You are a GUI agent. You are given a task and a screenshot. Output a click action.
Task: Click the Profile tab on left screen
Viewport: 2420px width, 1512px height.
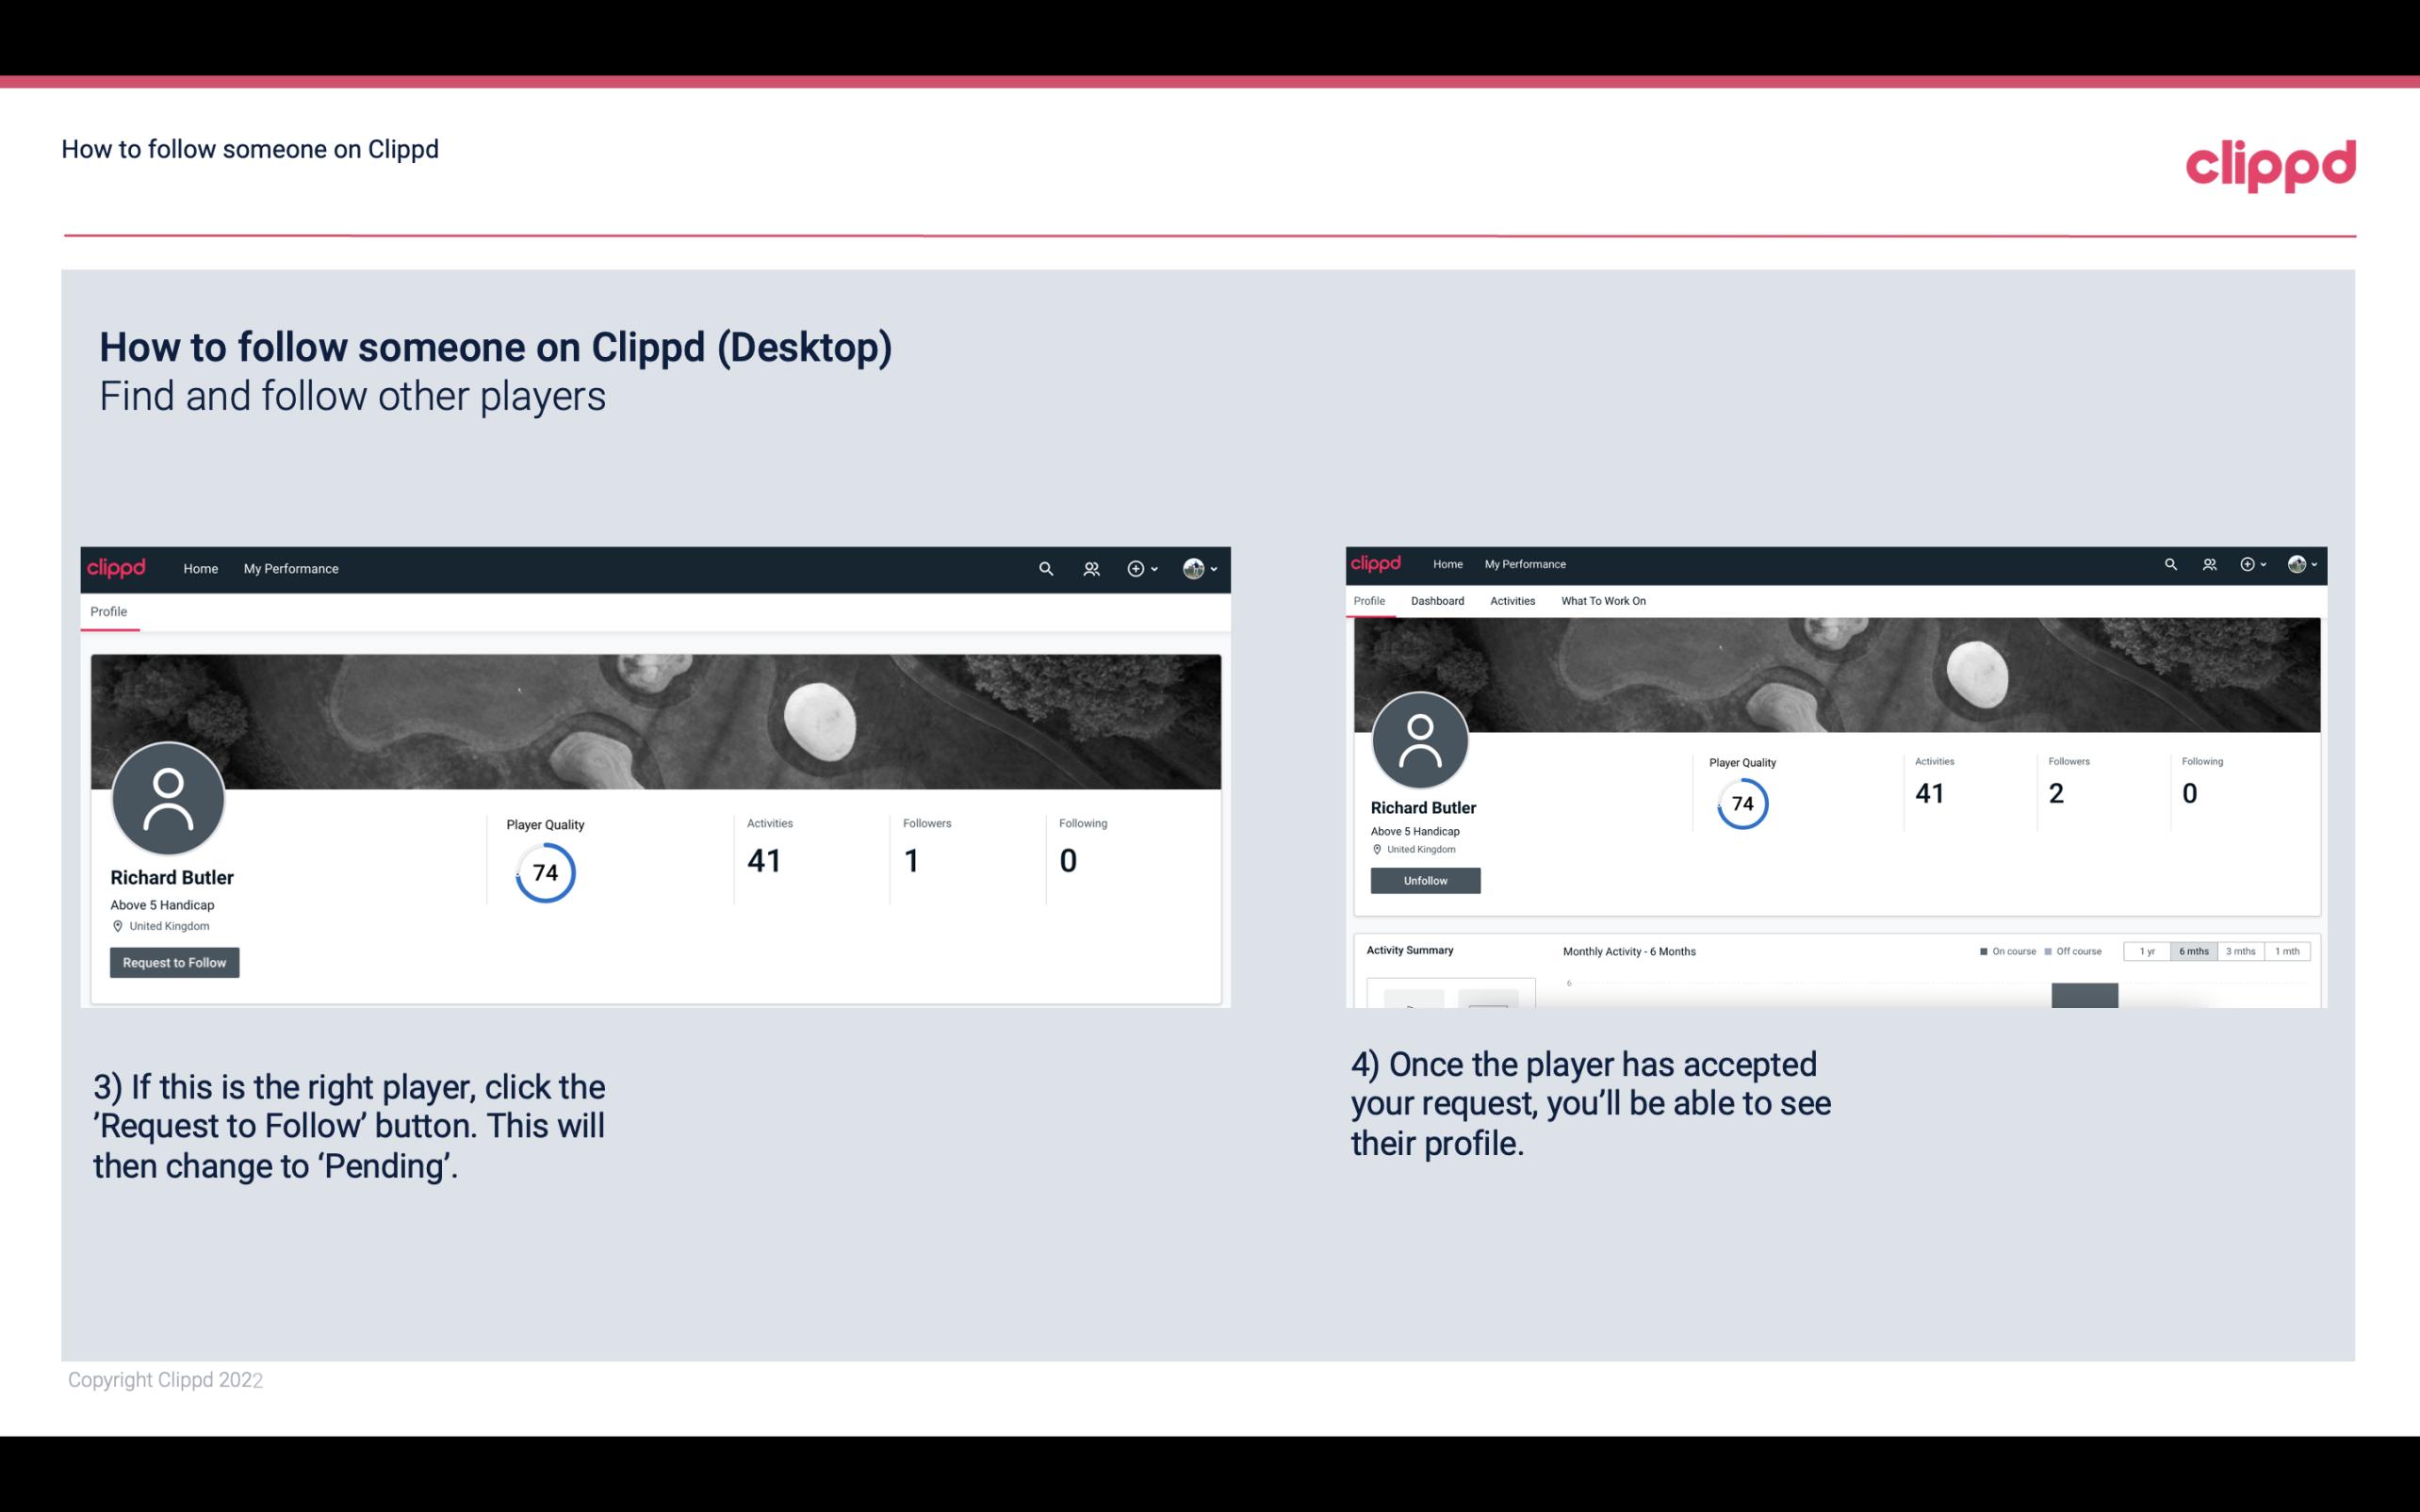coord(108,611)
